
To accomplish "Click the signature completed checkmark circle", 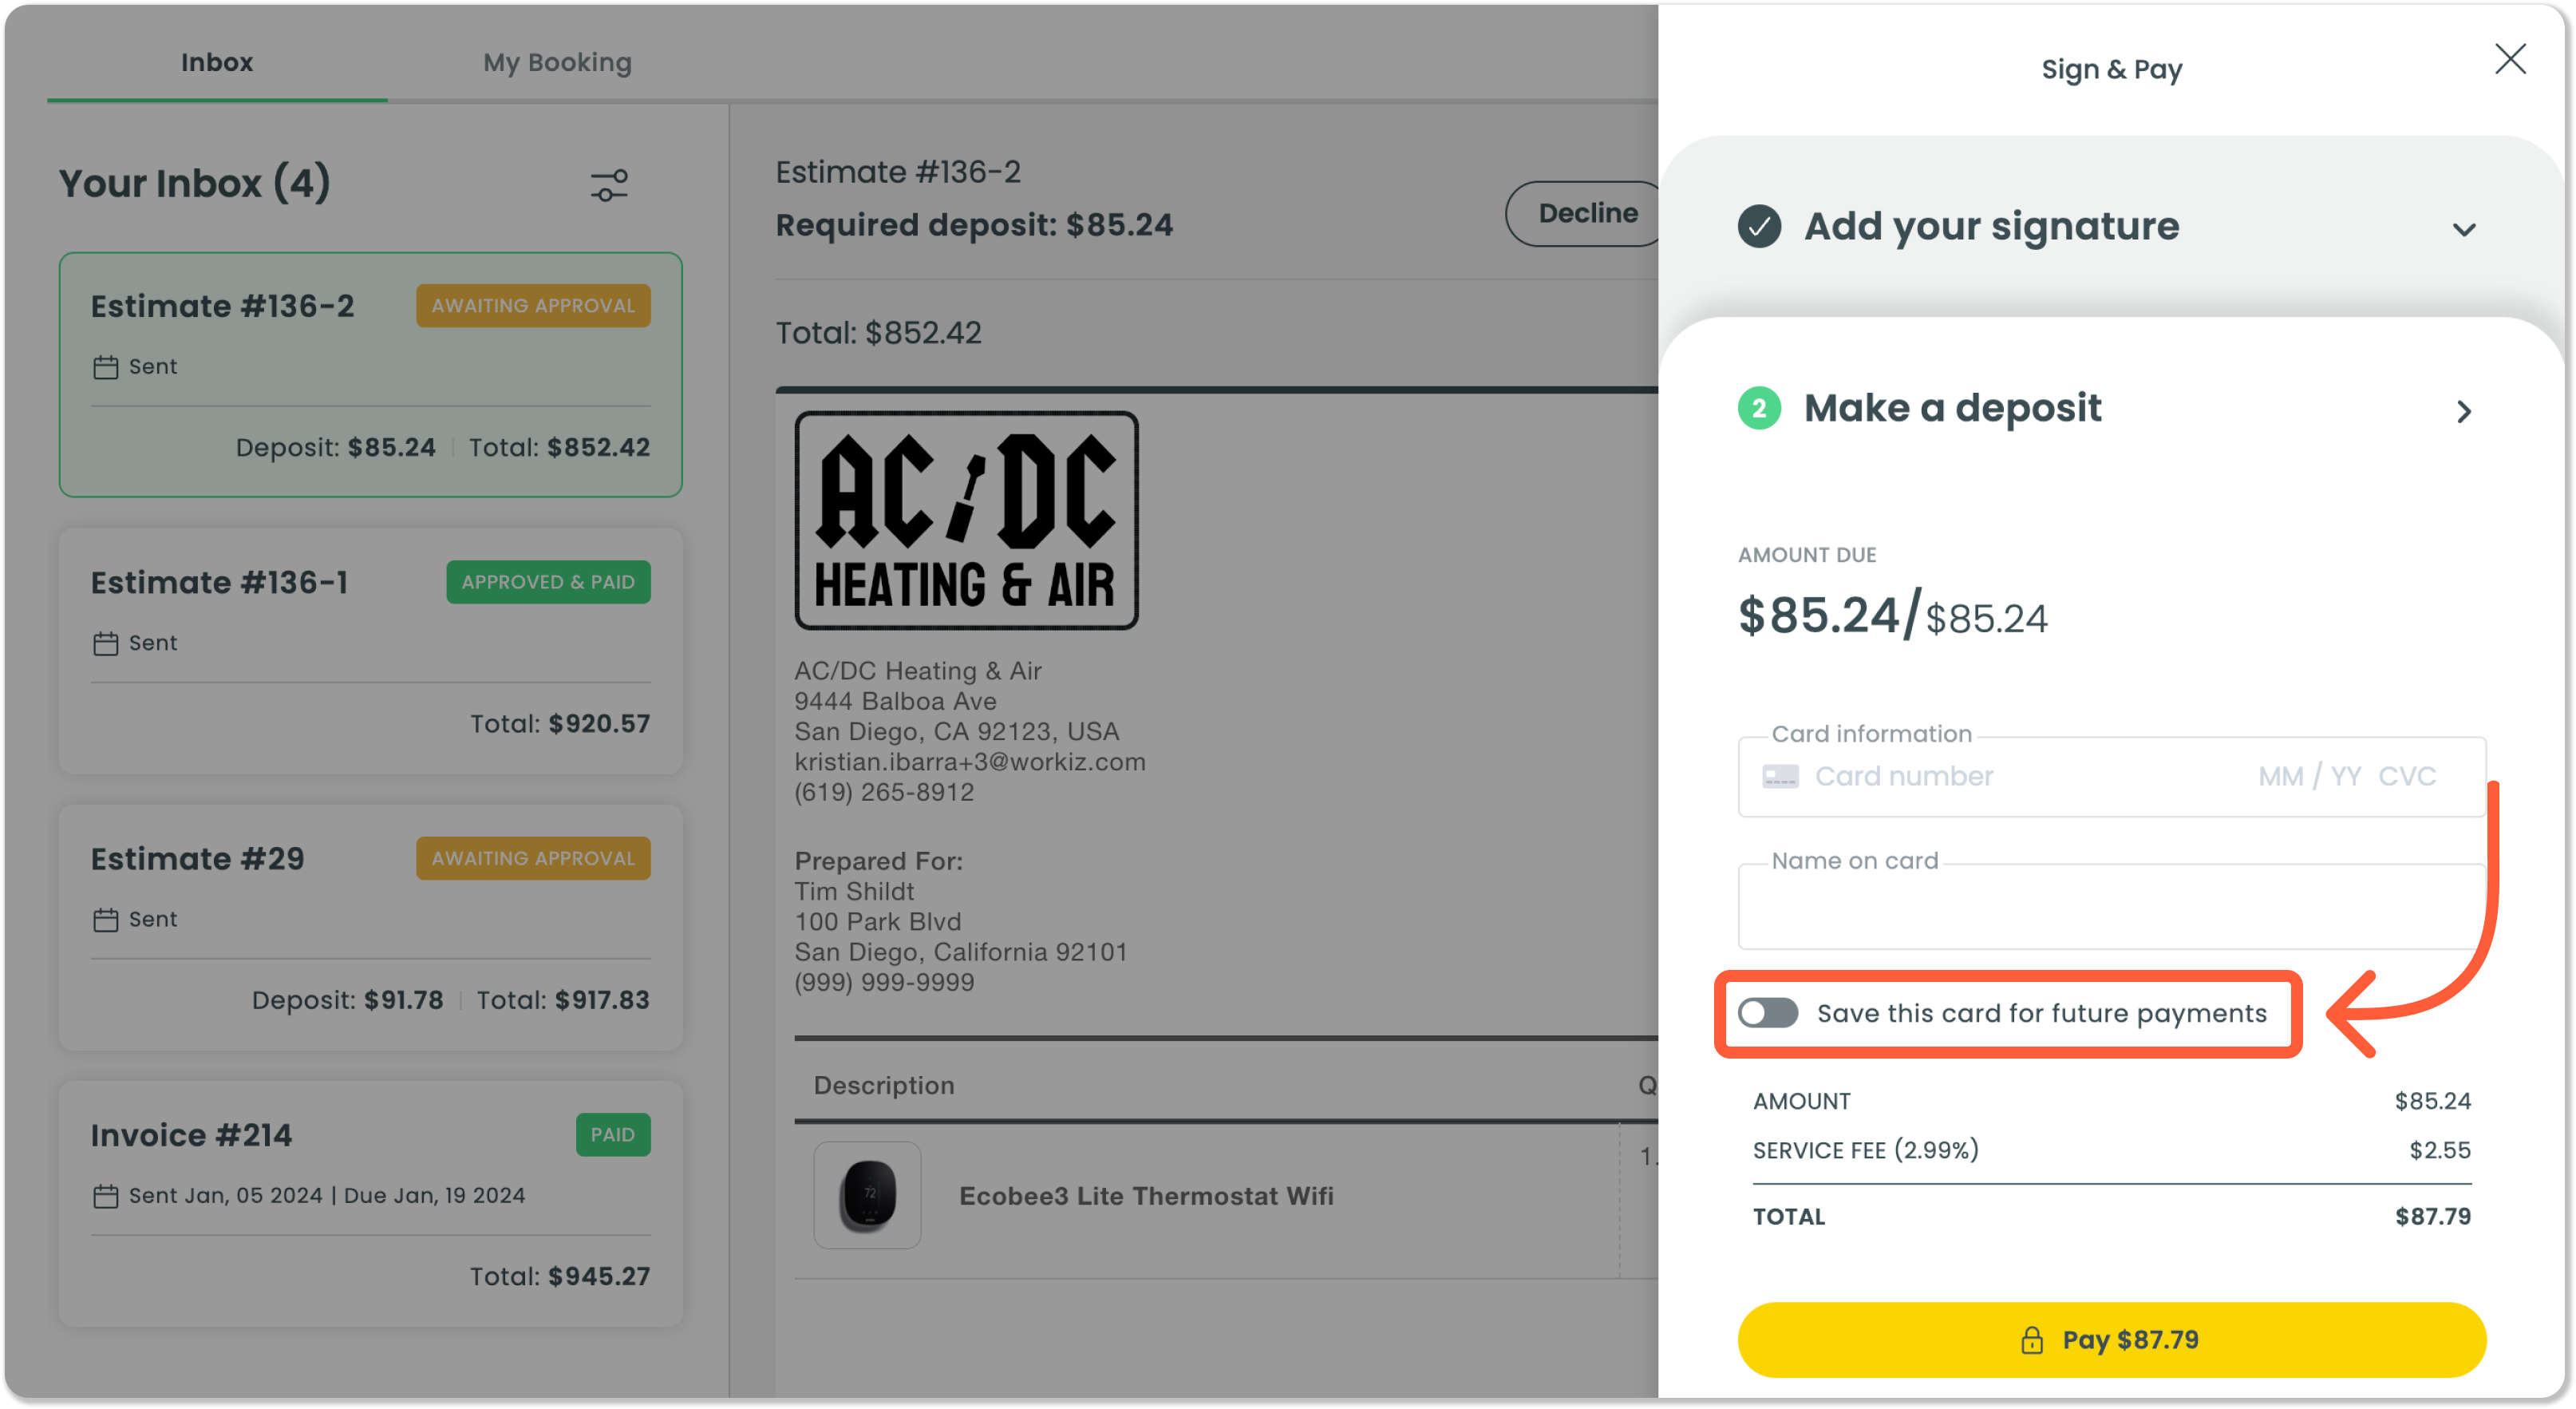I will click(1759, 227).
